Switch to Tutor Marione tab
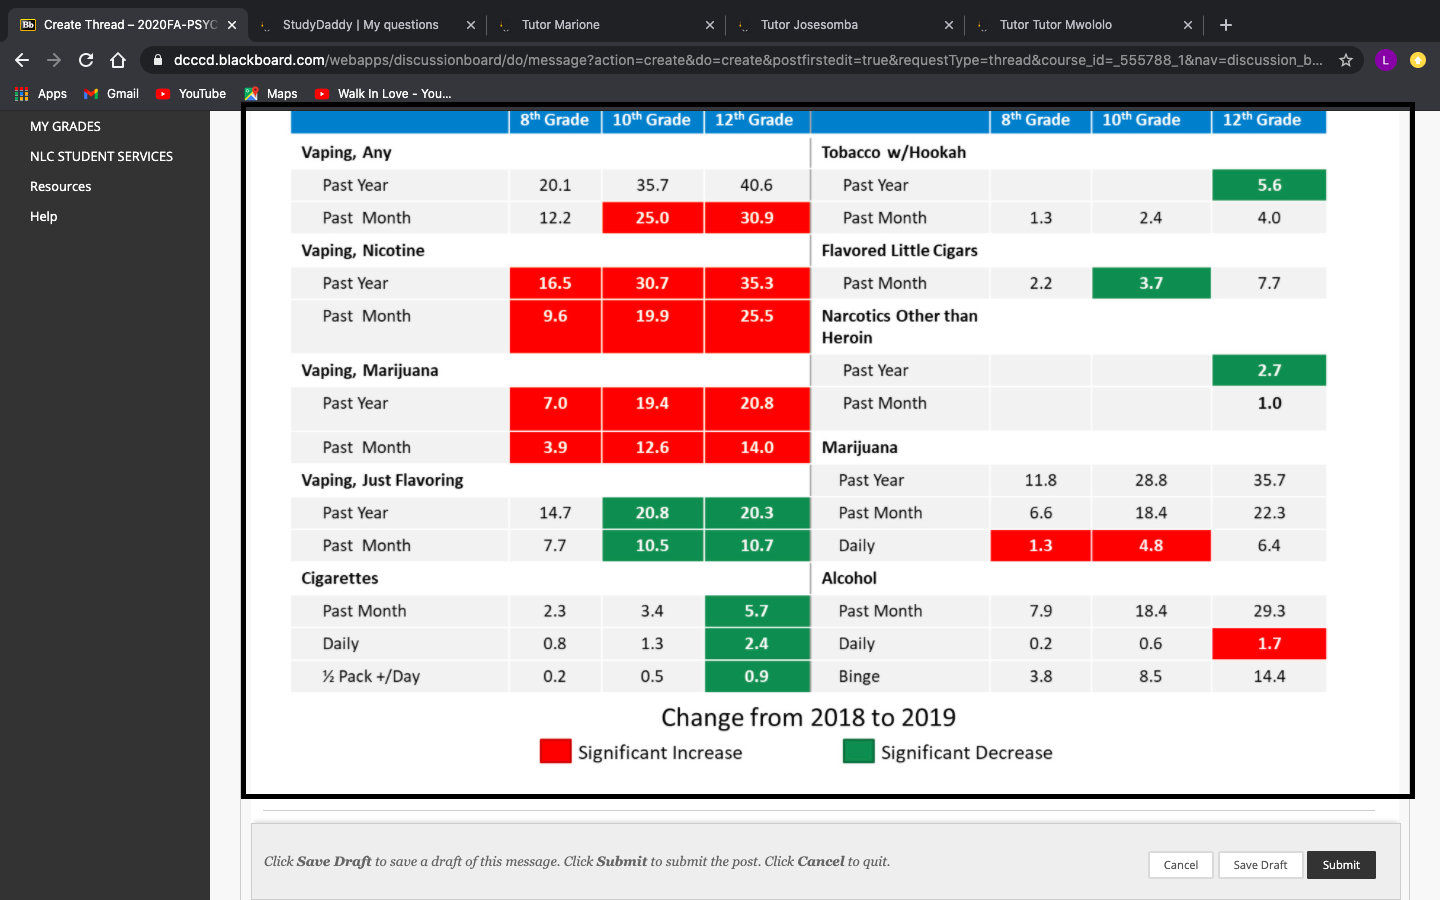1440x900 pixels. tap(600, 25)
